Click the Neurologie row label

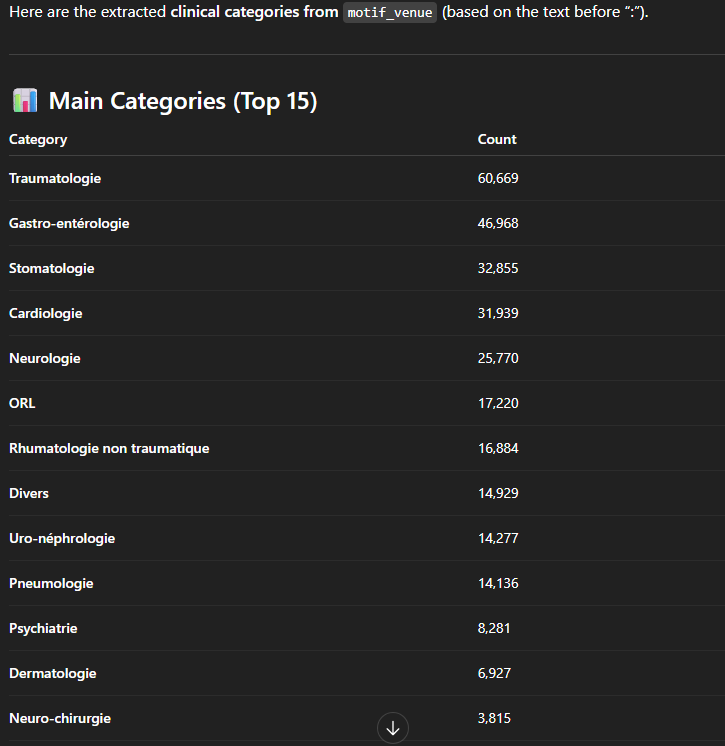point(45,358)
